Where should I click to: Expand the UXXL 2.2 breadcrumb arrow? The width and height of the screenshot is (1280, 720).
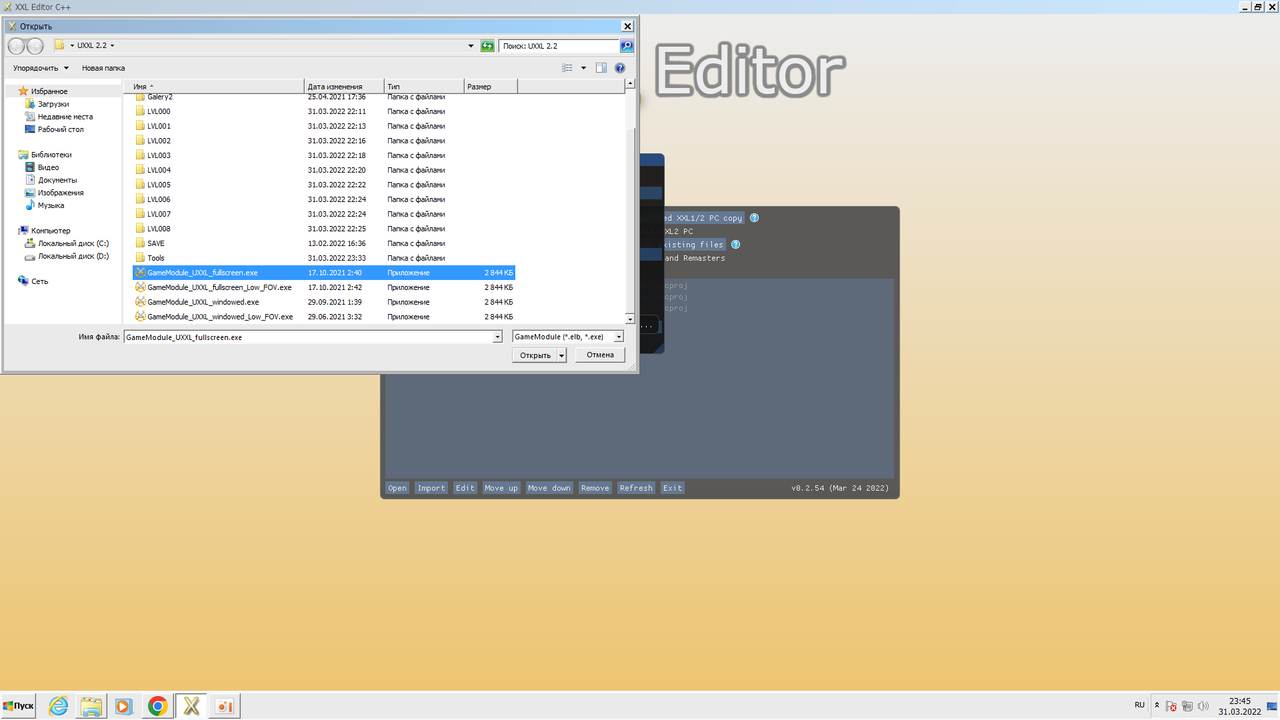point(112,46)
